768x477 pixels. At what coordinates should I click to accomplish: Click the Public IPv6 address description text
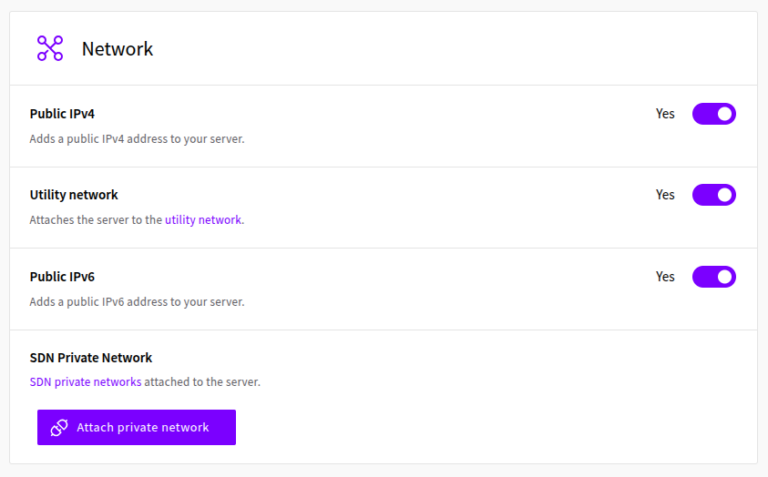(137, 302)
